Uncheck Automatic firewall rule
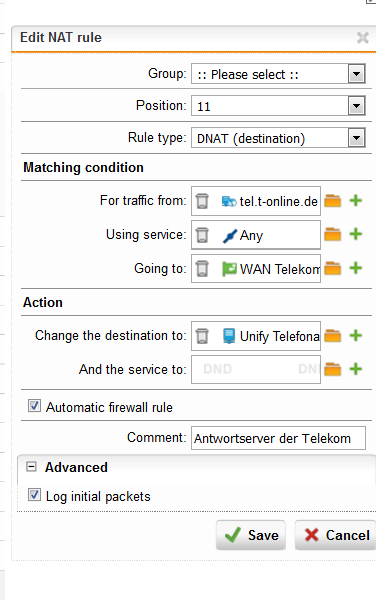The image size is (376, 600). [34, 406]
